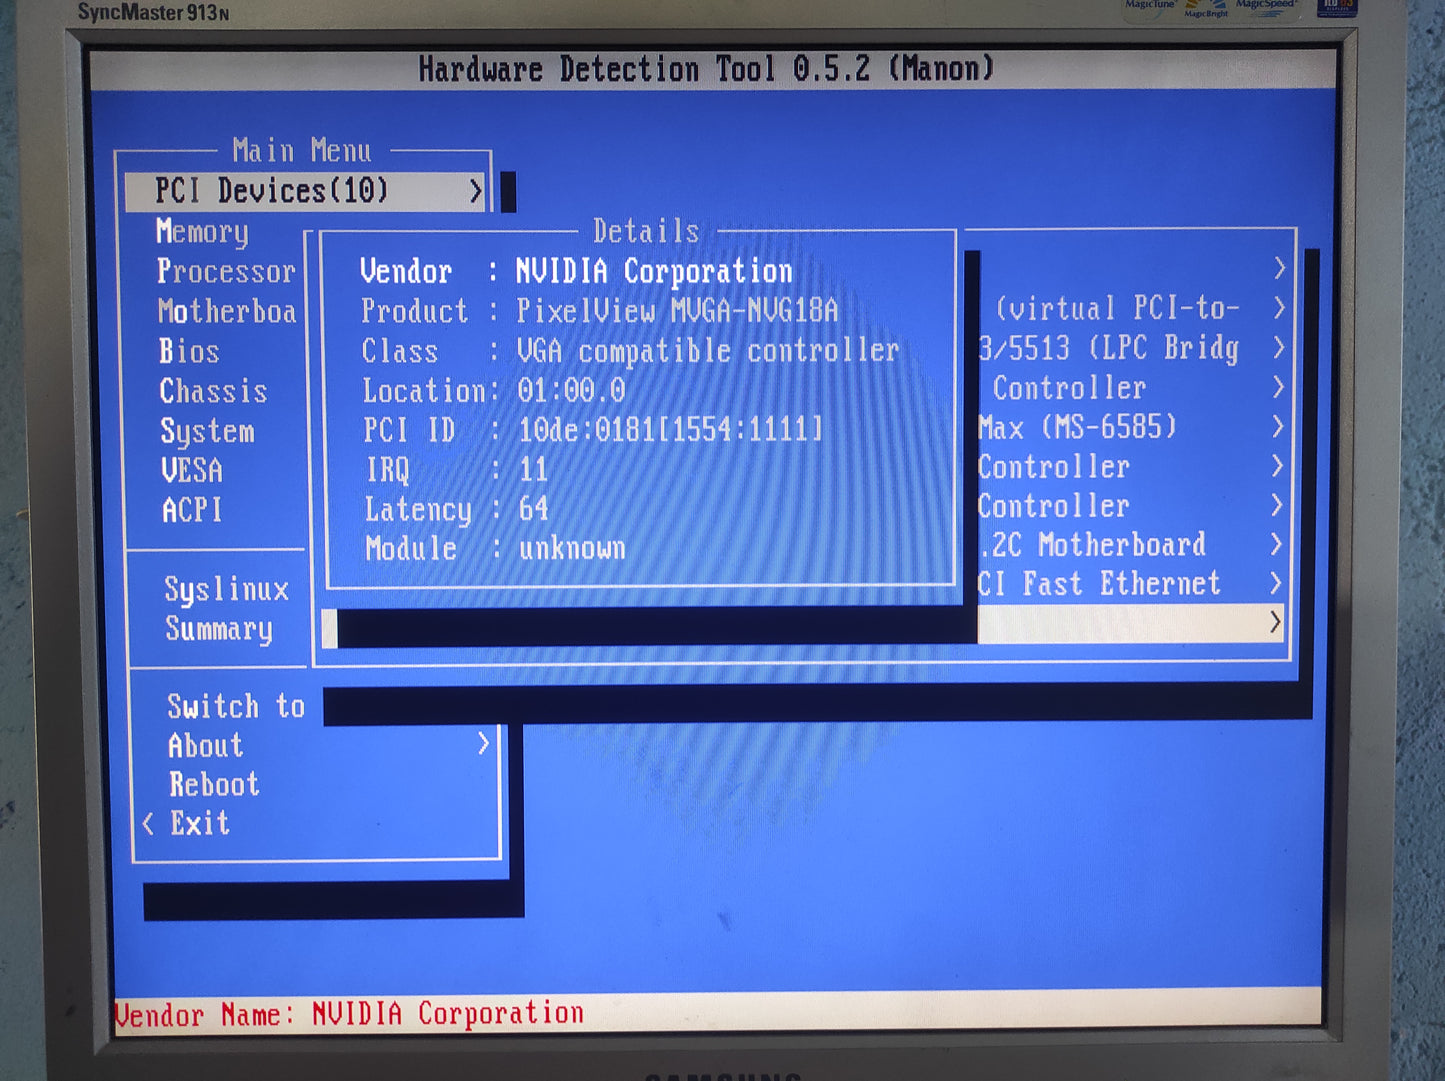Select the VESA menu item
This screenshot has width=1445, height=1081.
pyautogui.click(x=192, y=470)
